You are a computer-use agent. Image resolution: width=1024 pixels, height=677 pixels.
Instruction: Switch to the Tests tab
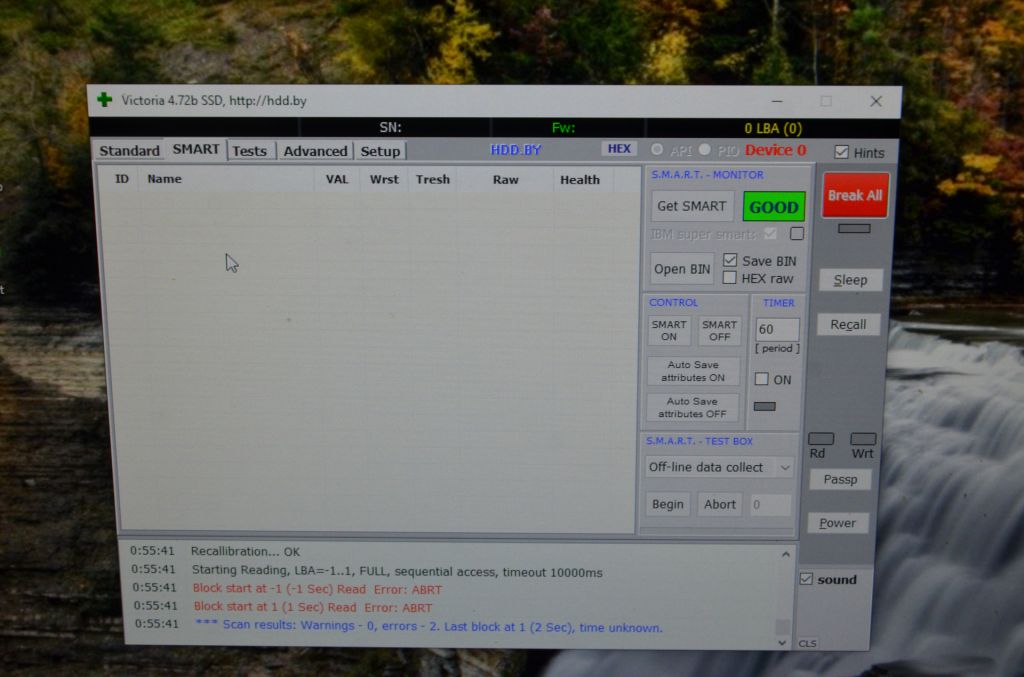tap(249, 151)
